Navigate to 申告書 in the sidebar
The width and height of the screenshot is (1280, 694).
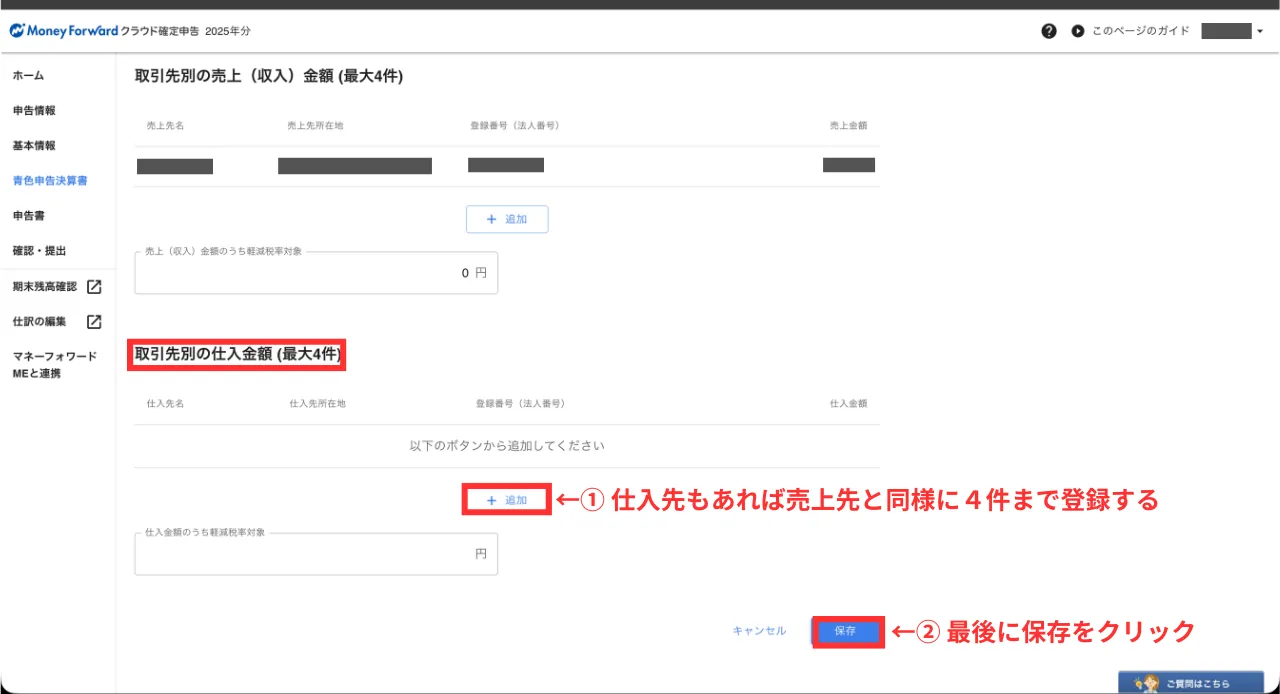coord(28,216)
